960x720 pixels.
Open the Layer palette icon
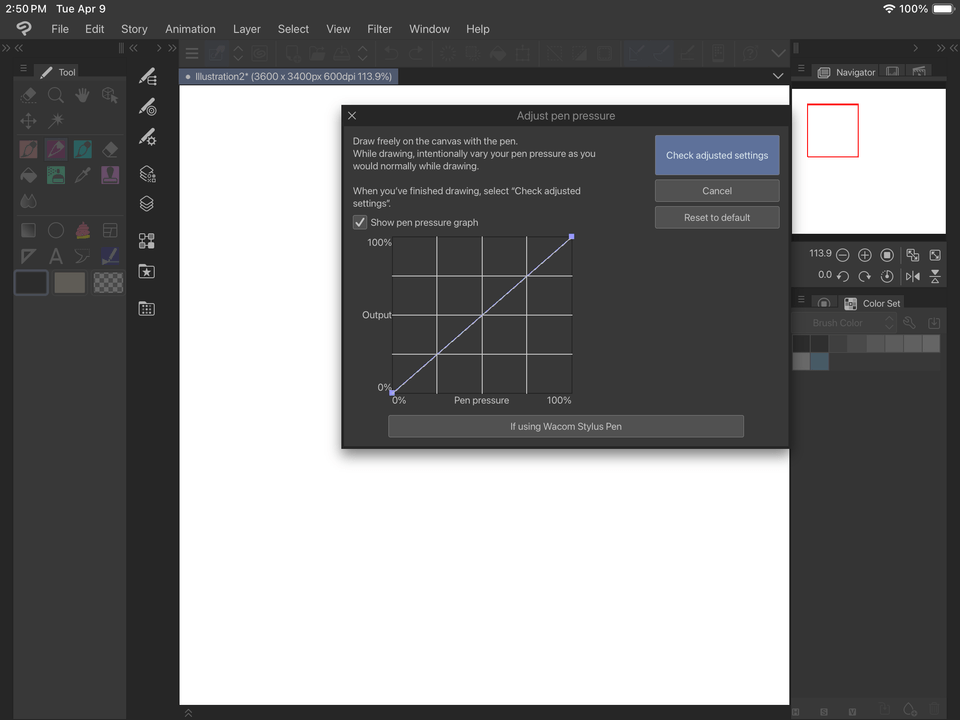click(x=147, y=204)
